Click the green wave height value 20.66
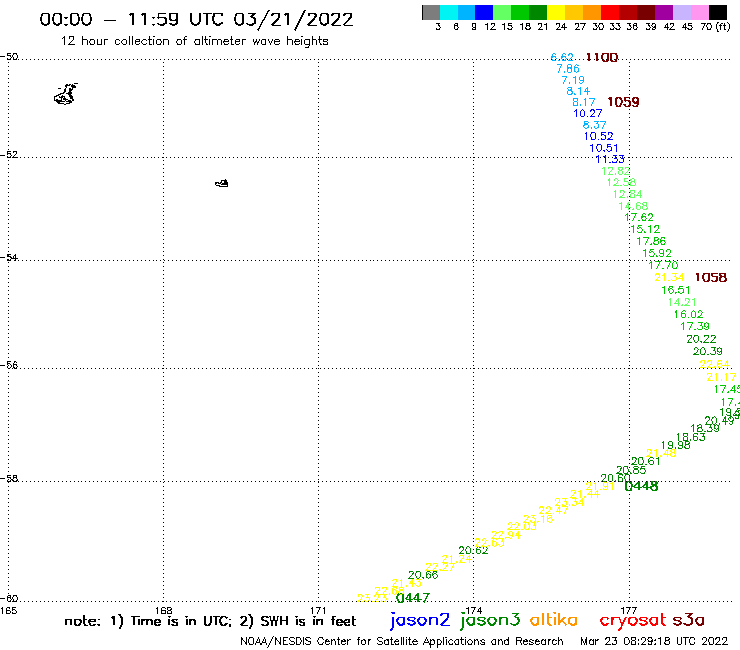Viewport: 740px width, 650px height. (423, 575)
